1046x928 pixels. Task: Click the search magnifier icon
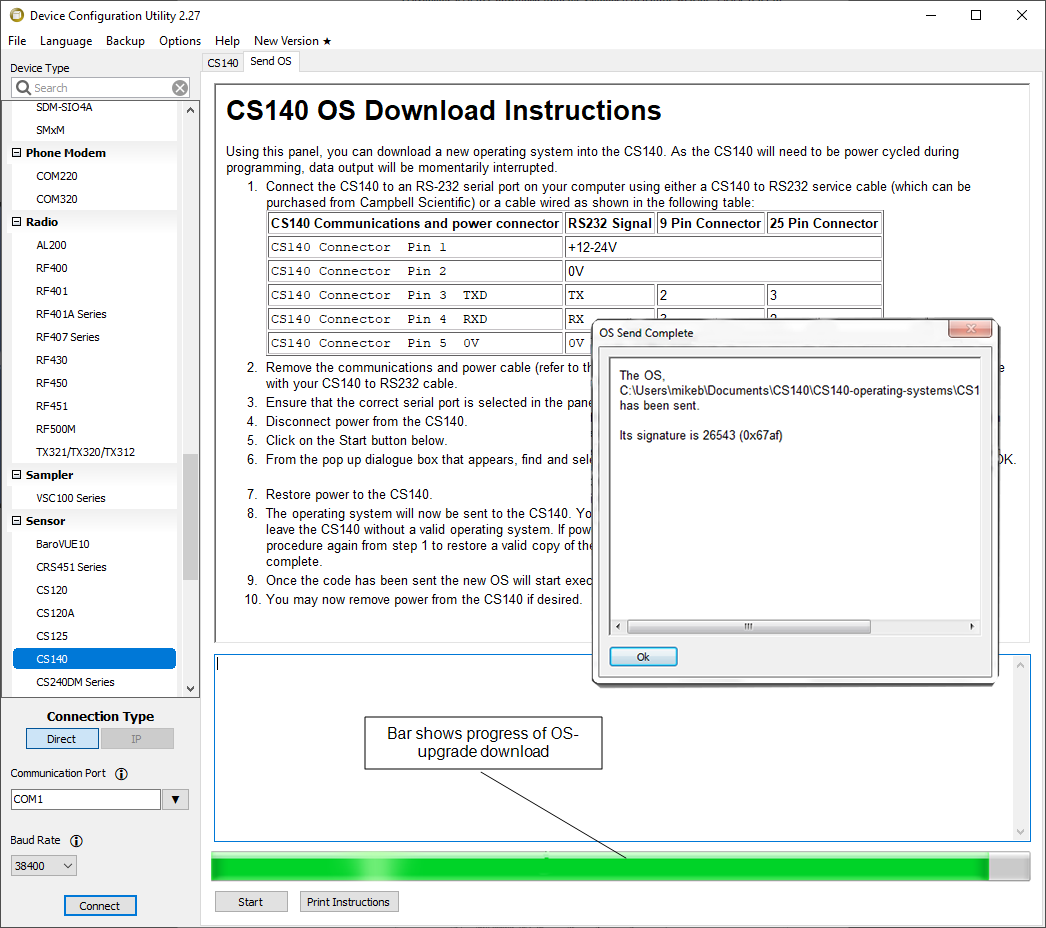click(23, 88)
